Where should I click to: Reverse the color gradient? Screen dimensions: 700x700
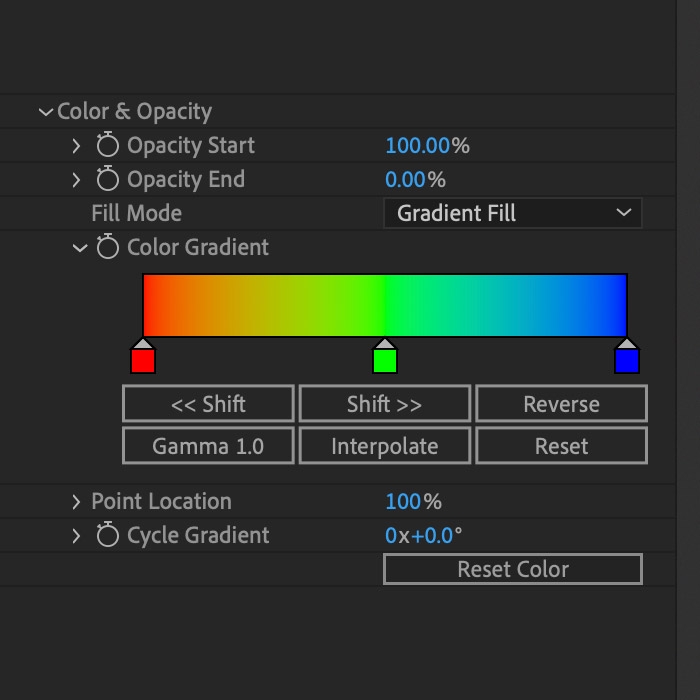[562, 404]
